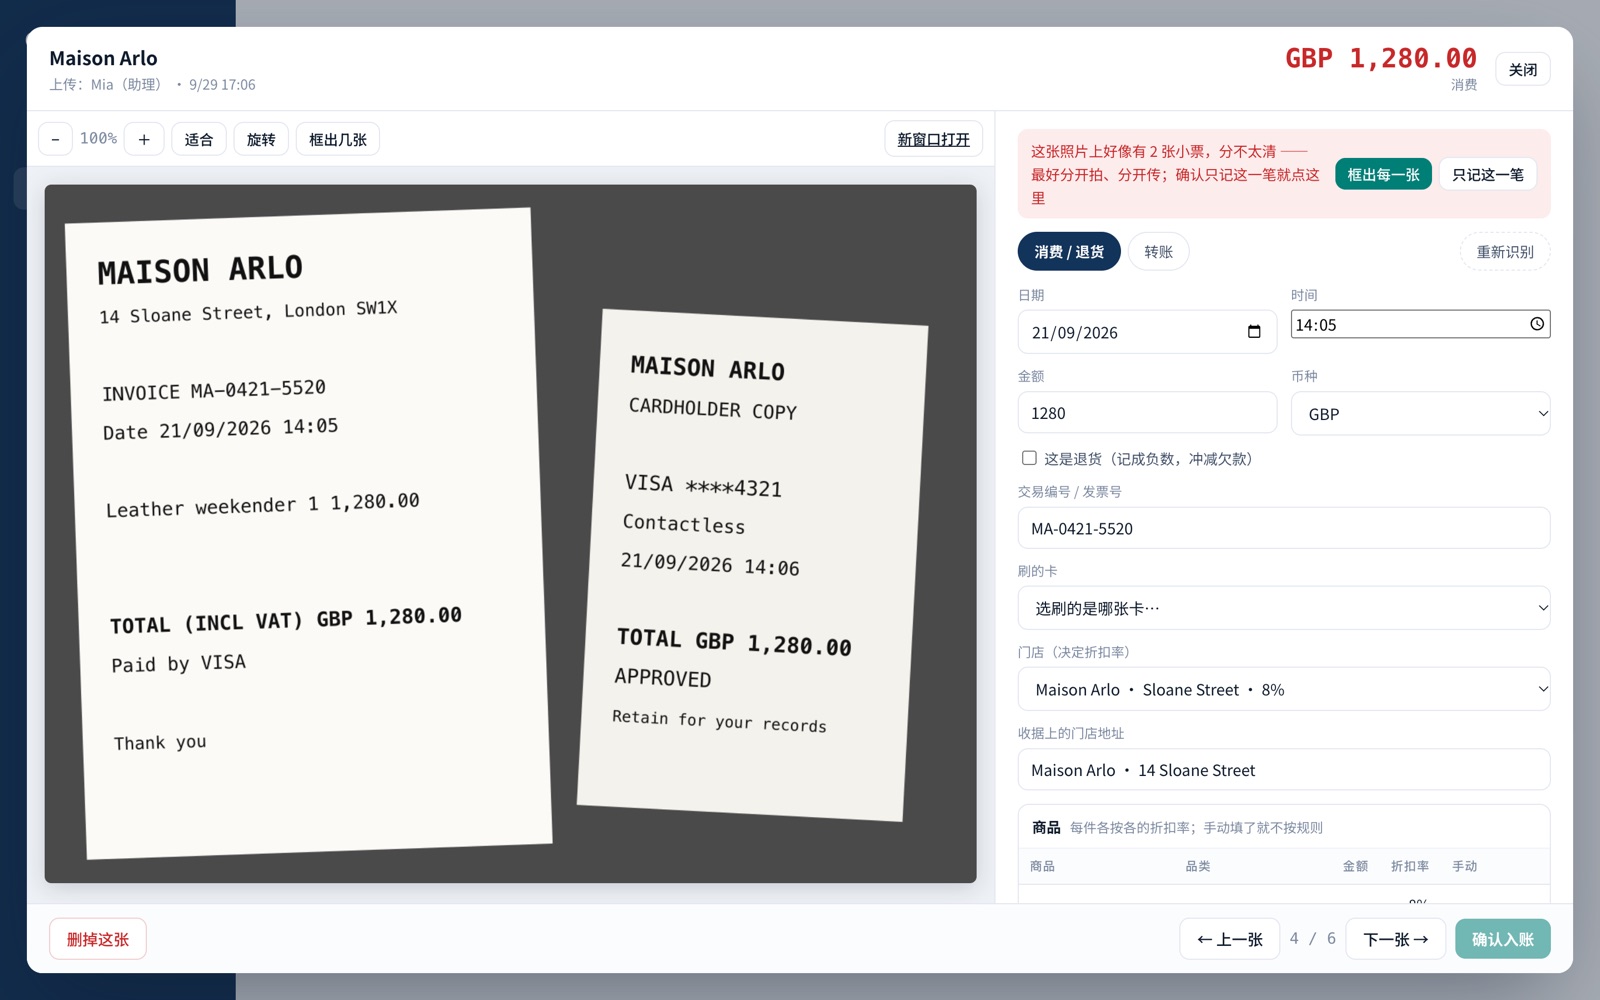The height and width of the screenshot is (1000, 1600).
Task: Zoom out with the minus button
Action: coord(55,139)
